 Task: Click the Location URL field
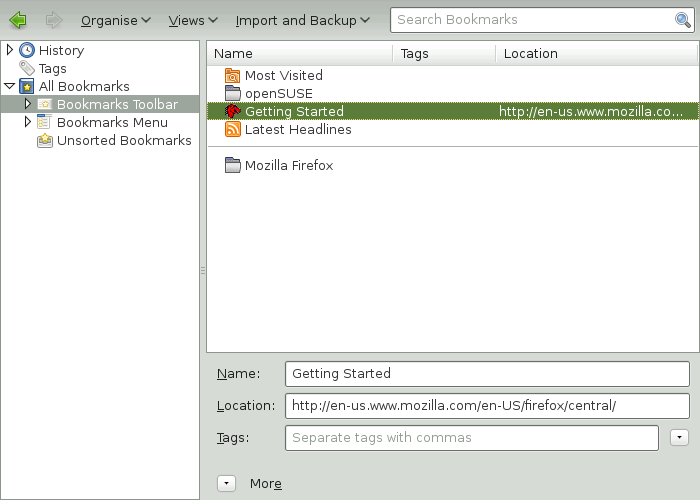point(487,406)
